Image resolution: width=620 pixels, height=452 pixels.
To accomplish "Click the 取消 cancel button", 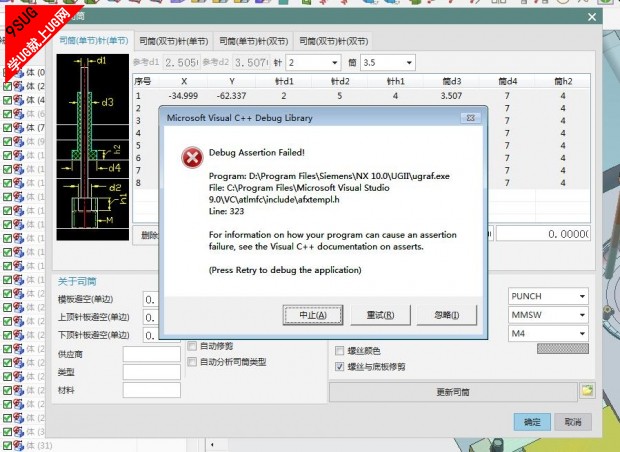I will click(x=573, y=422).
